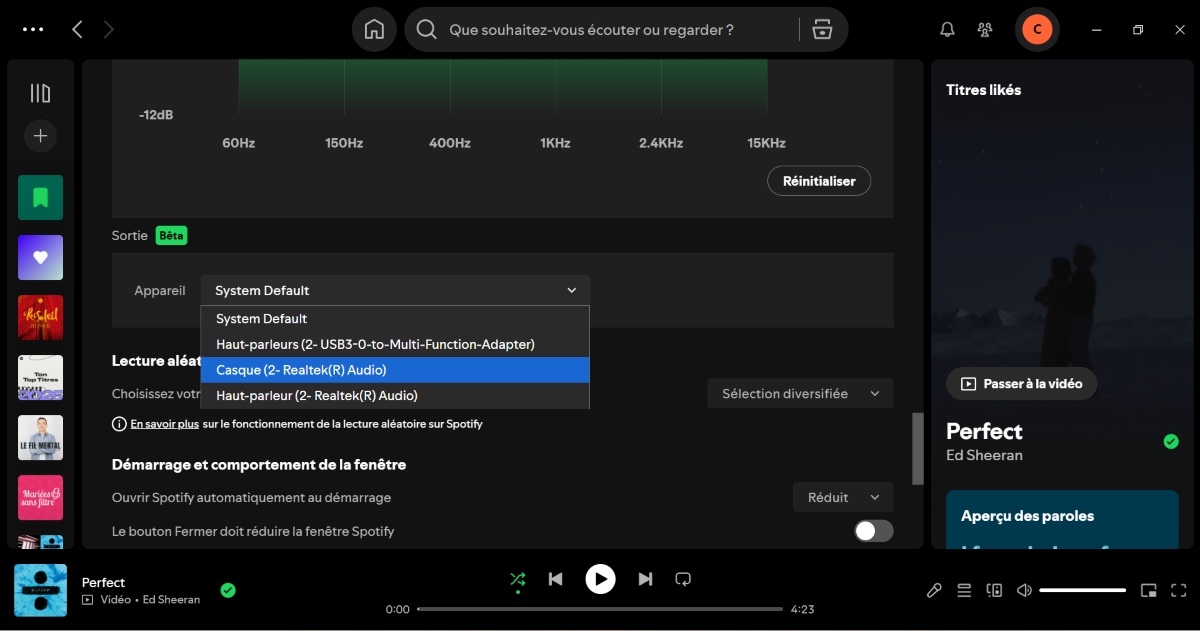The height and width of the screenshot is (631, 1200).
Task: Turn off shuffle playback
Action: point(518,578)
